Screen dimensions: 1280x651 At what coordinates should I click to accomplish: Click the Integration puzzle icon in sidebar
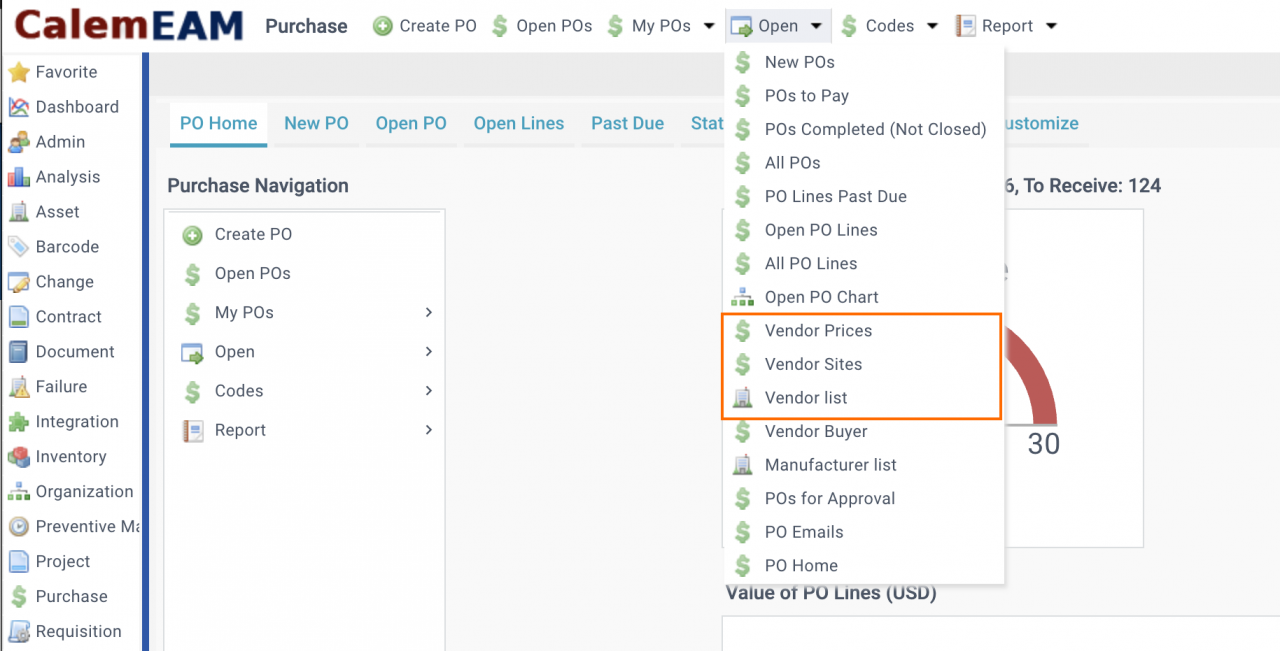(18, 422)
